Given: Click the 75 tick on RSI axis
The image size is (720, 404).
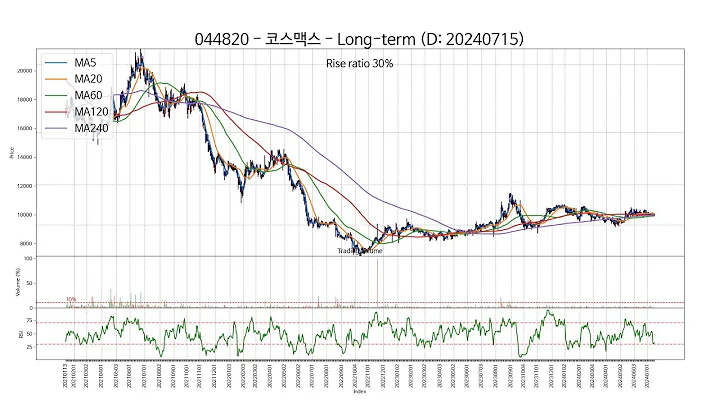Looking at the screenshot, I should [x=30, y=321].
